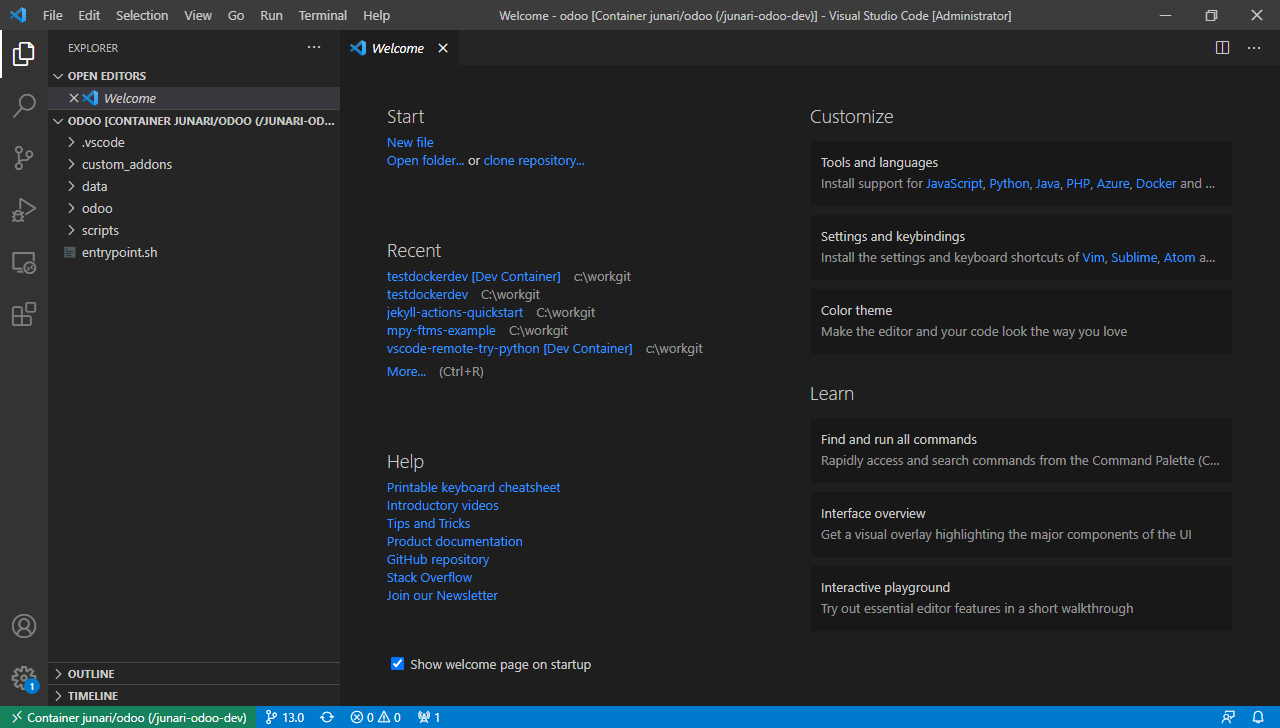Open the Stack Overflow link

(x=430, y=577)
